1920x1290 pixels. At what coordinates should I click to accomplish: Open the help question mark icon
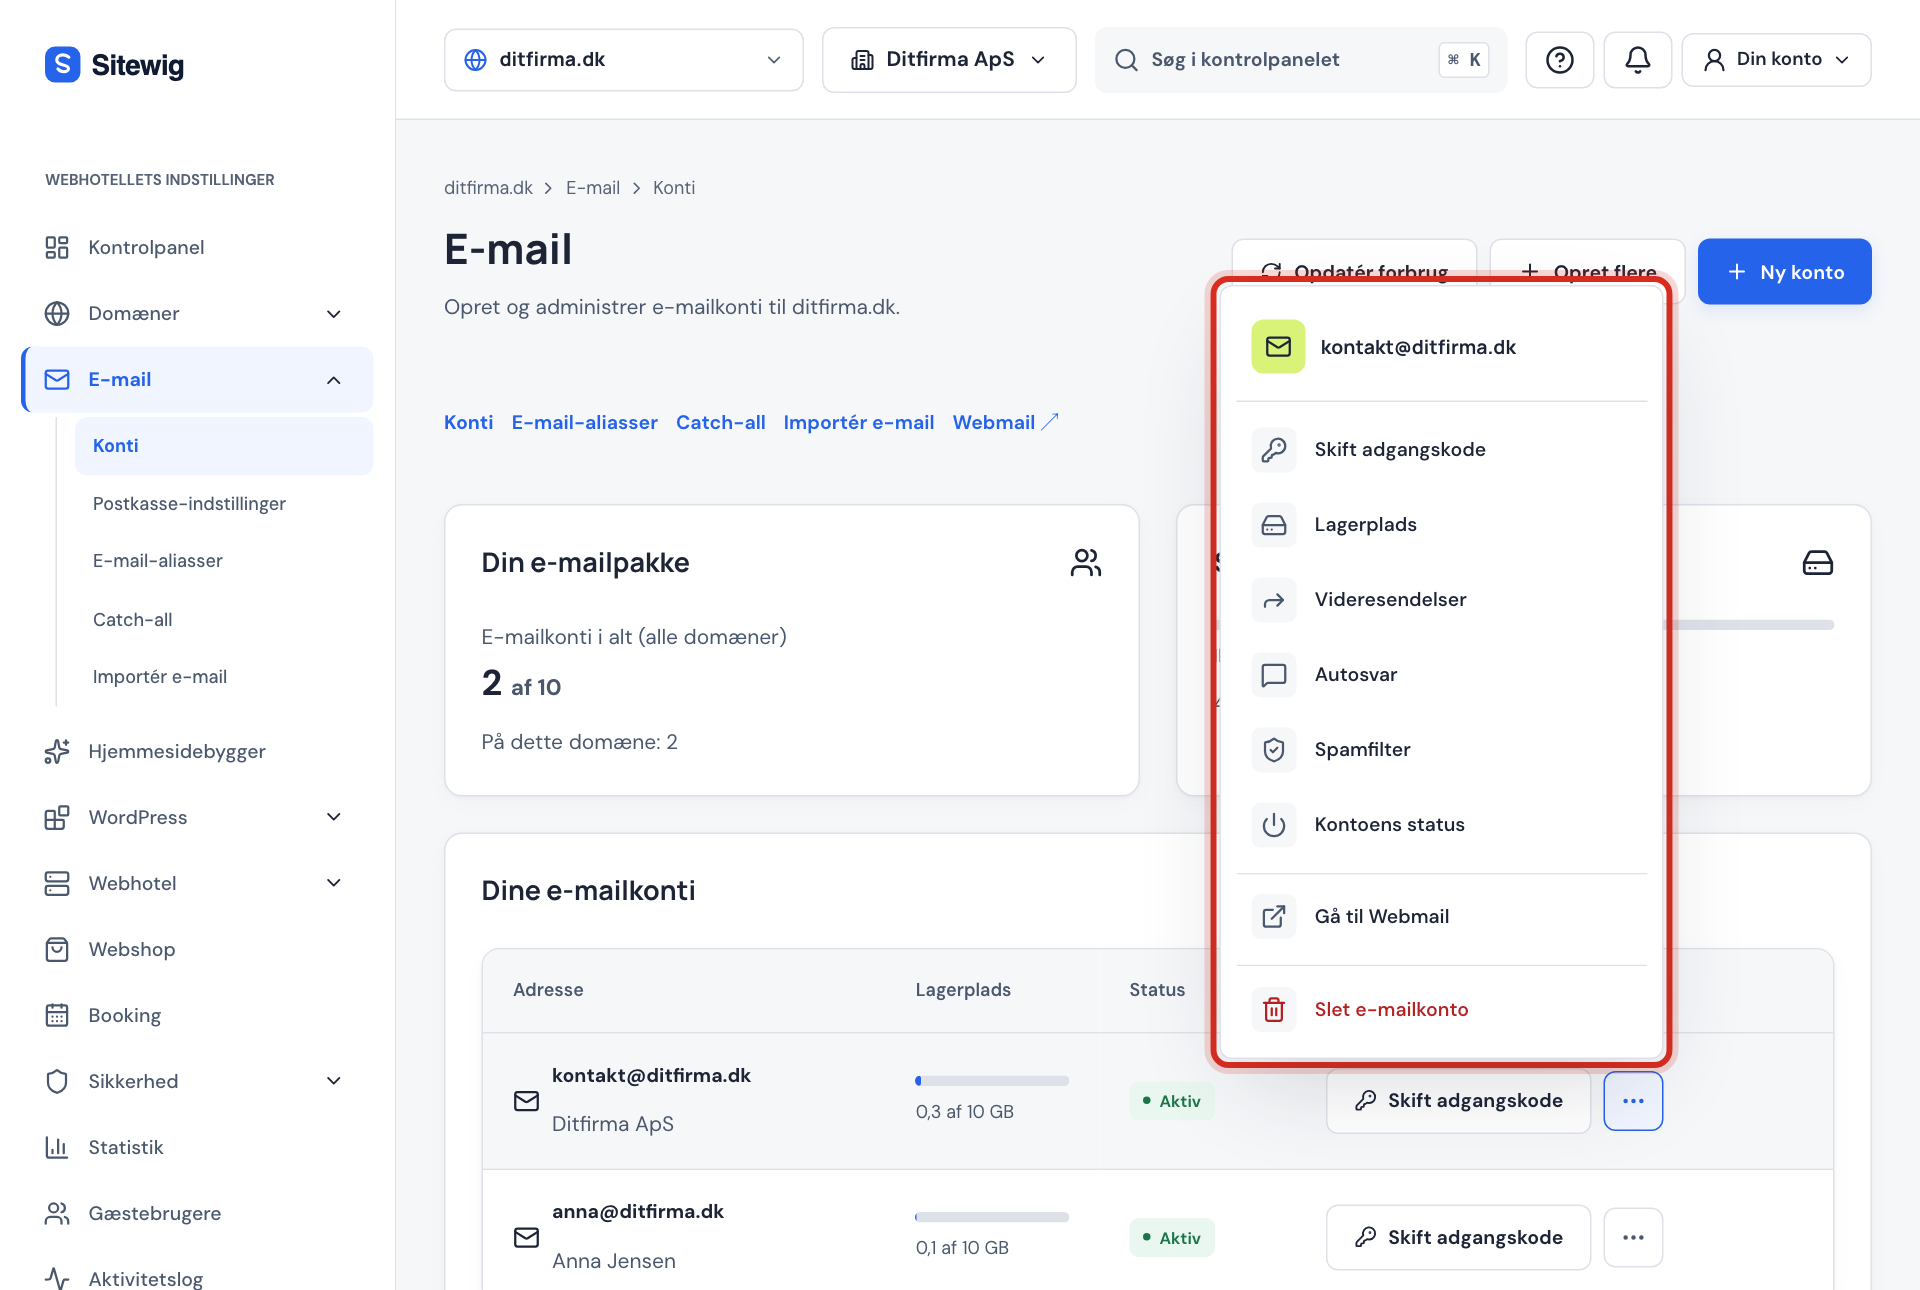point(1559,60)
